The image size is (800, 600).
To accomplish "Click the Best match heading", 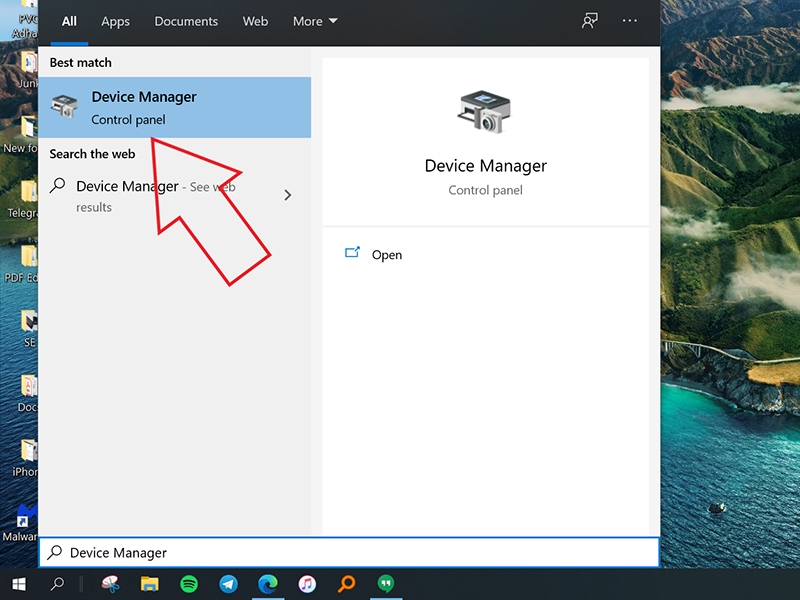I will click(x=81, y=63).
